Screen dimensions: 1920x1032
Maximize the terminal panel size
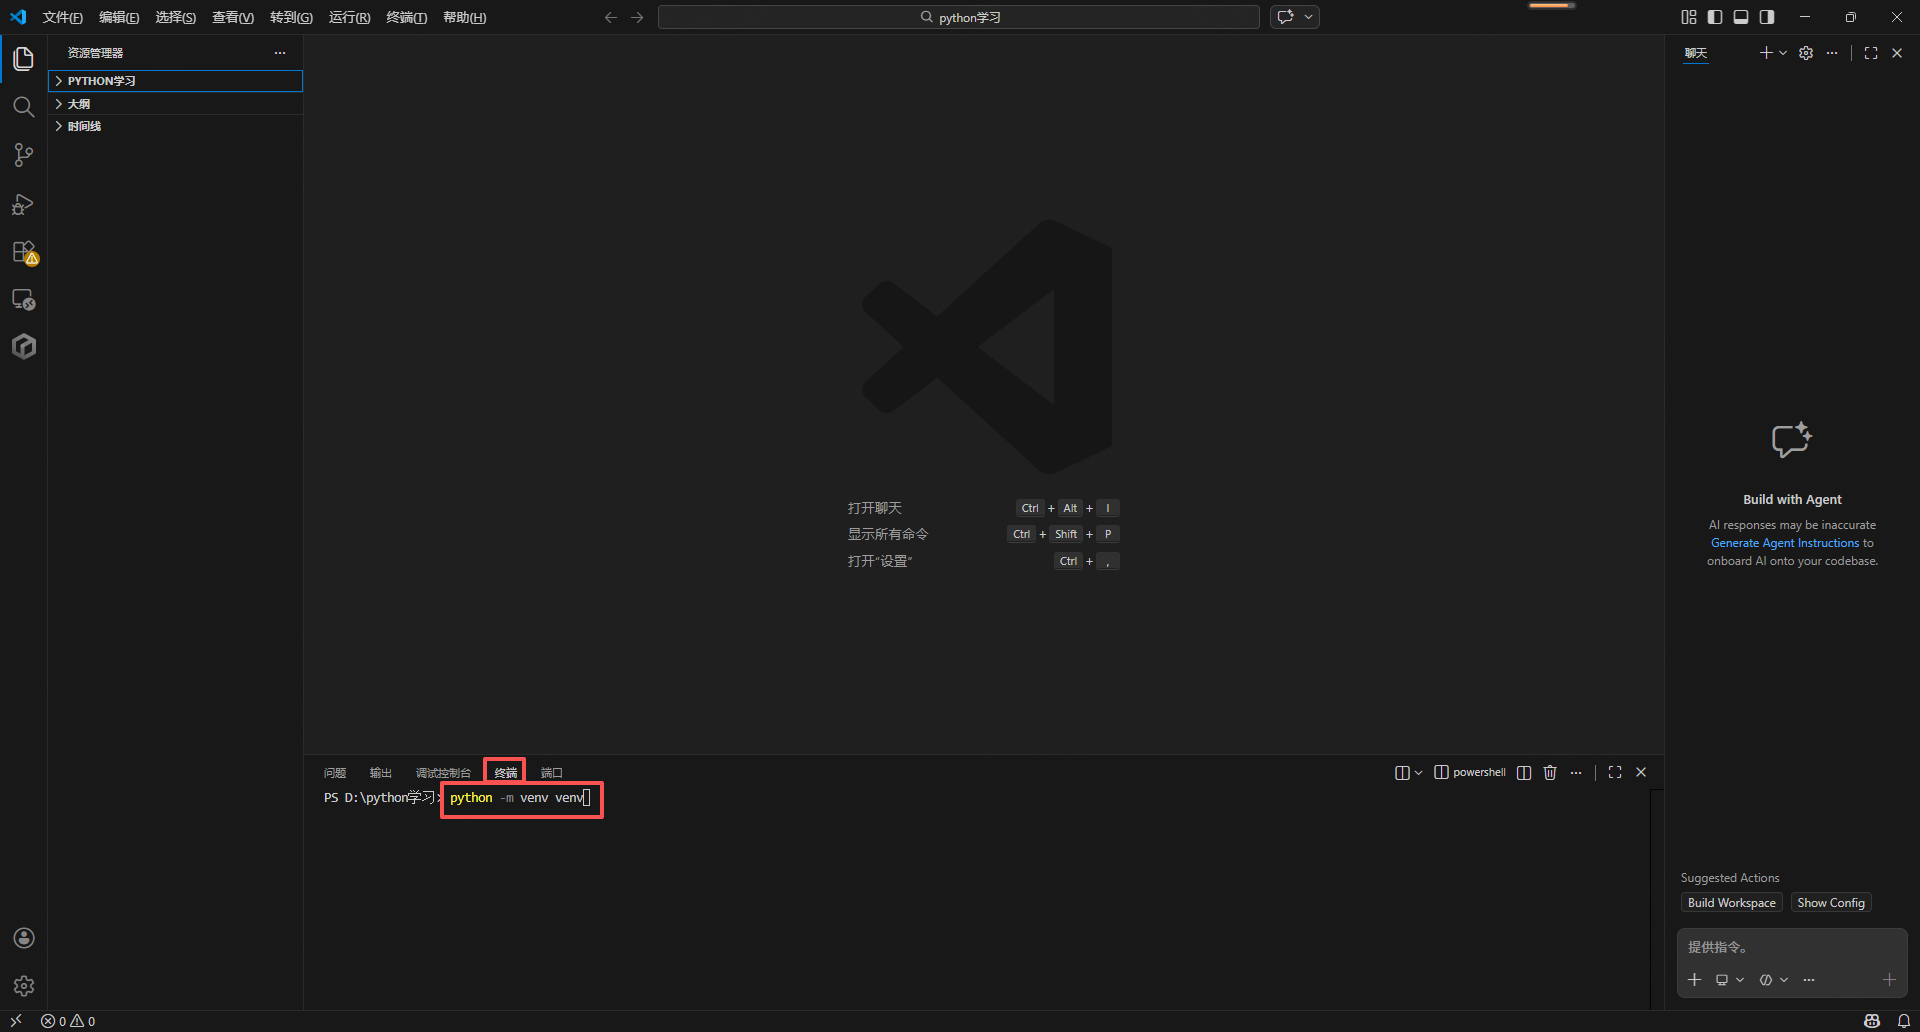1615,773
